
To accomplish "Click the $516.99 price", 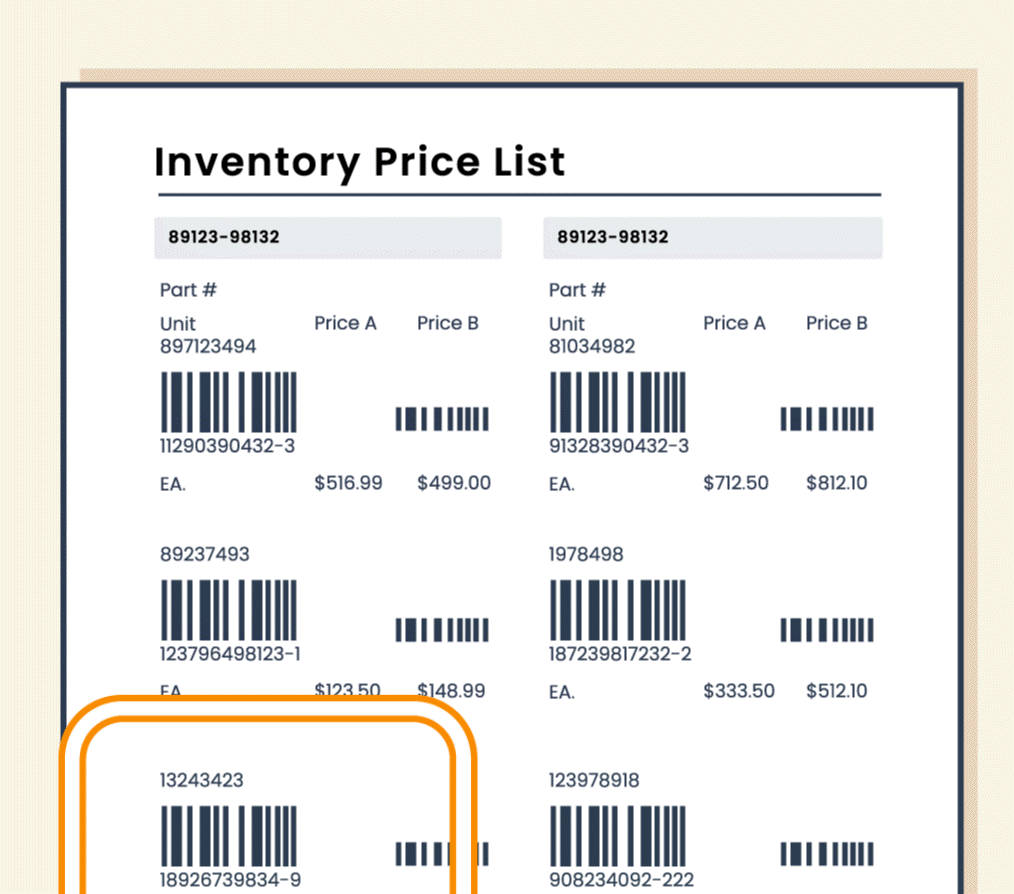I will (348, 483).
